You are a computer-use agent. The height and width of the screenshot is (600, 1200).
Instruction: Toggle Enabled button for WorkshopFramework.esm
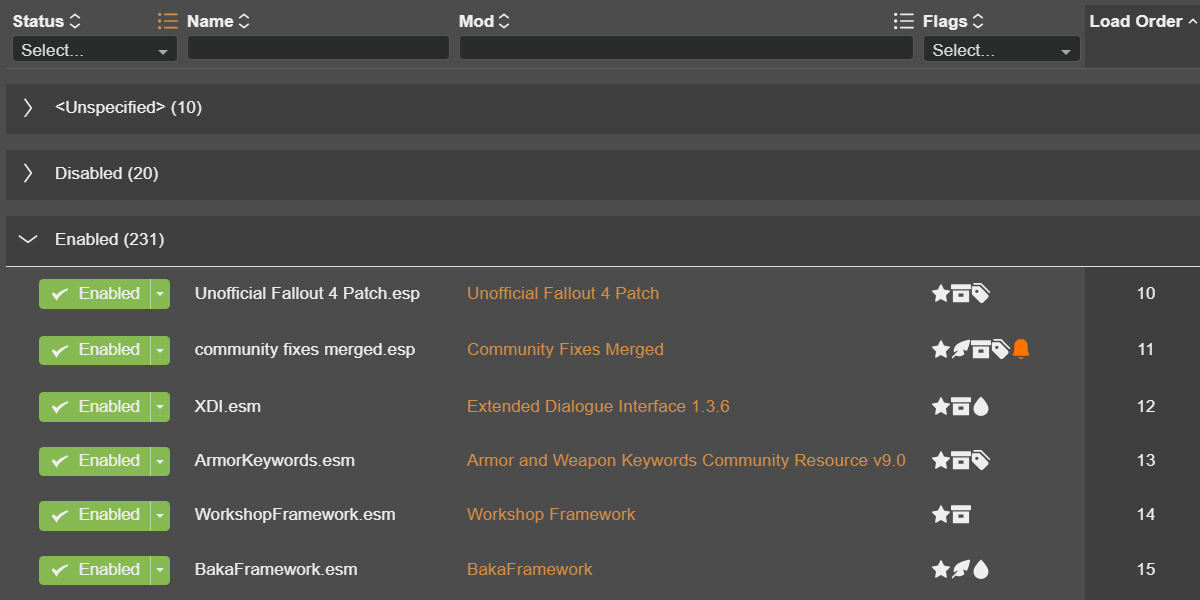pyautogui.click(x=94, y=515)
